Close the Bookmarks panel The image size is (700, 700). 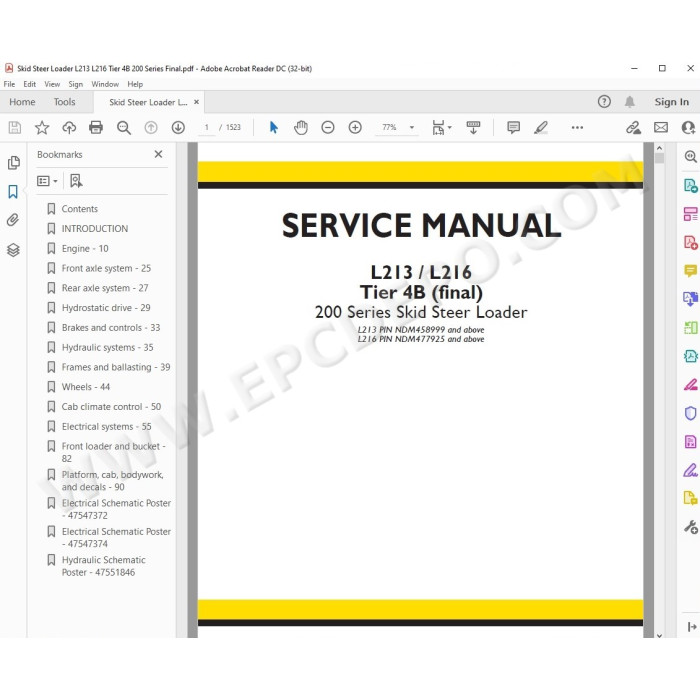[158, 154]
